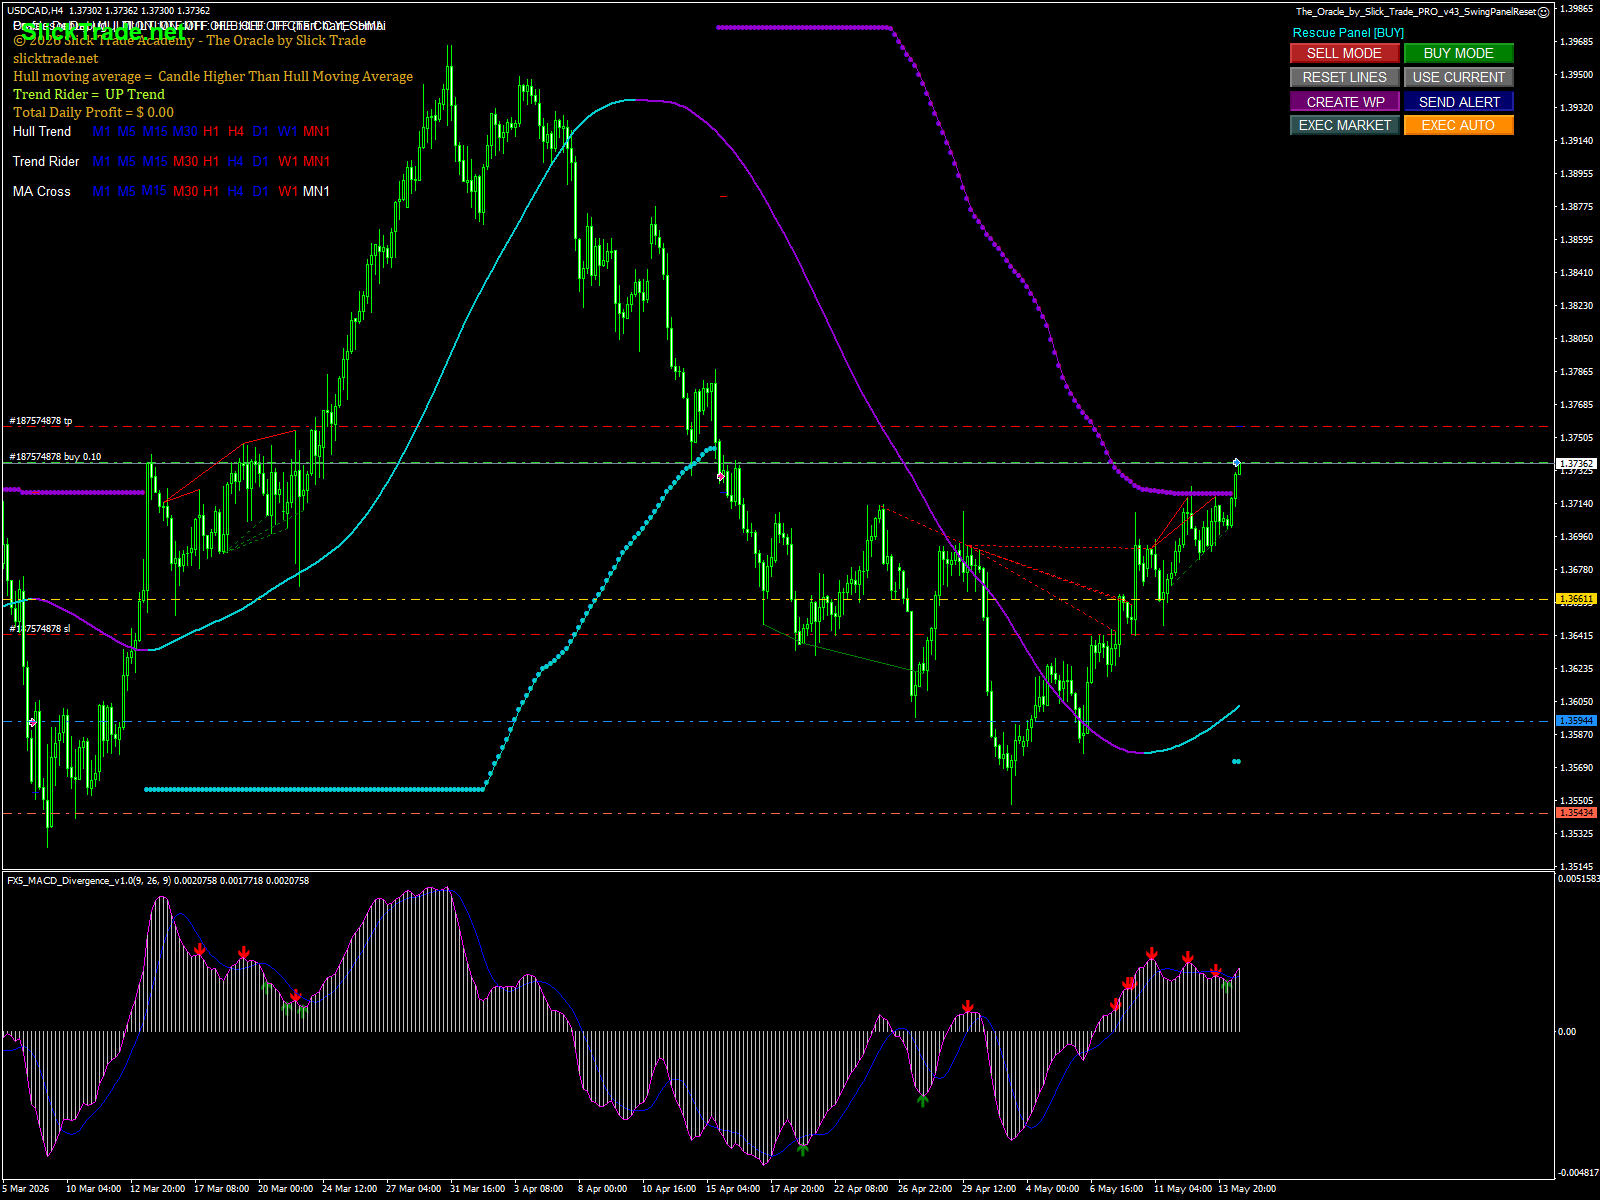
Task: Click the '13 May 20:00' time axis label
Action: (1247, 1189)
